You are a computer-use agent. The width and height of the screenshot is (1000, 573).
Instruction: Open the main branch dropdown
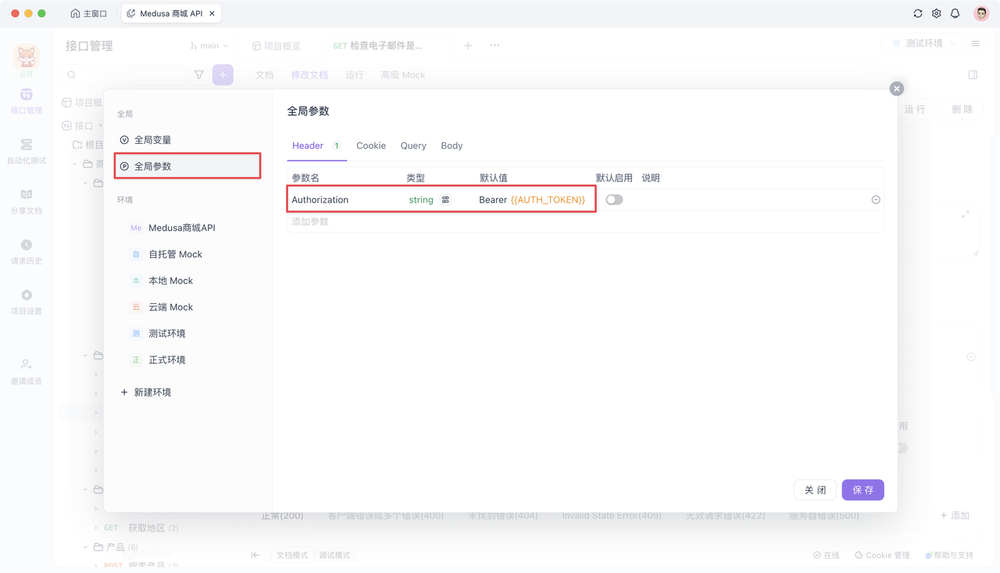pos(209,46)
